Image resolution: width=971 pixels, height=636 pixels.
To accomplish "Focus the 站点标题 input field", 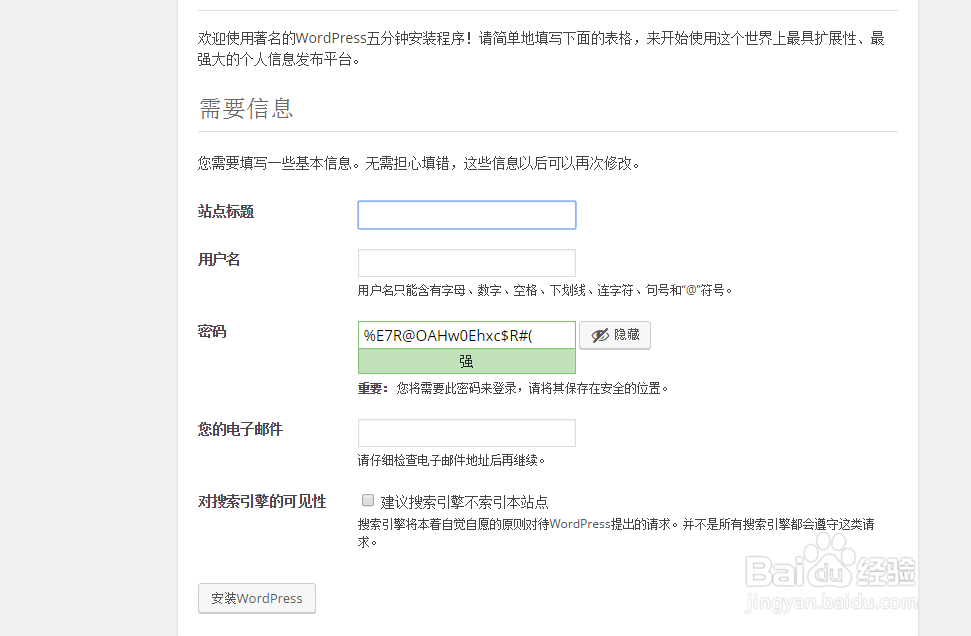I will 467,215.
